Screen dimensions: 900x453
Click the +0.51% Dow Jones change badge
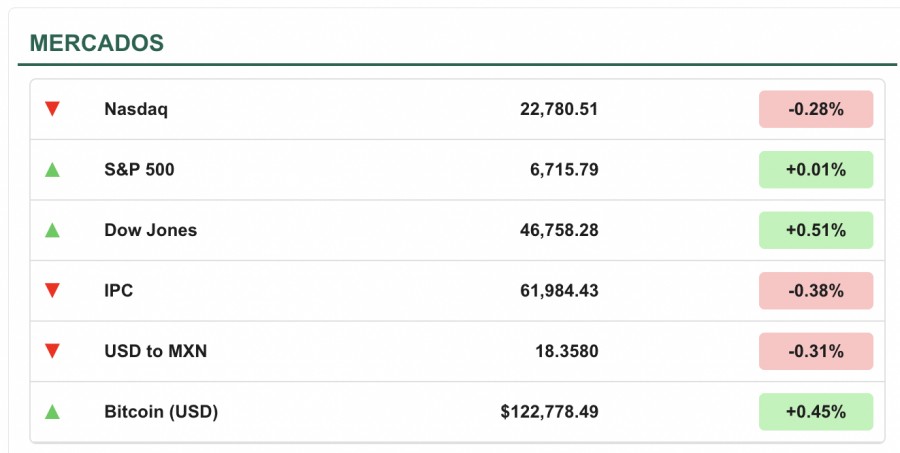coord(815,230)
